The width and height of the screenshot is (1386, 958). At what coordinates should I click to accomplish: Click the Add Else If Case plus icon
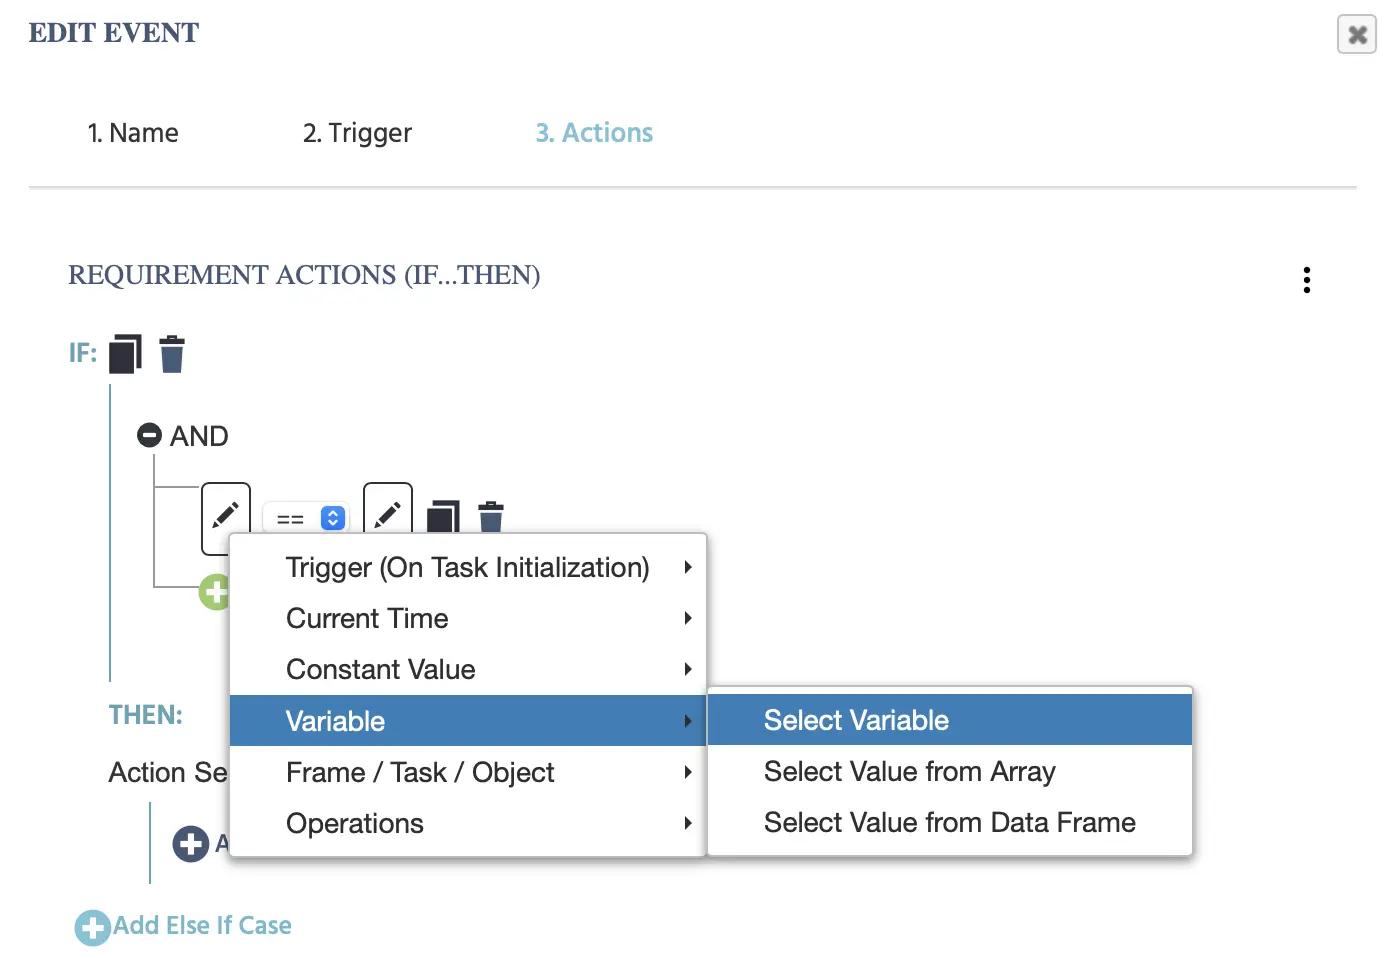point(93,927)
